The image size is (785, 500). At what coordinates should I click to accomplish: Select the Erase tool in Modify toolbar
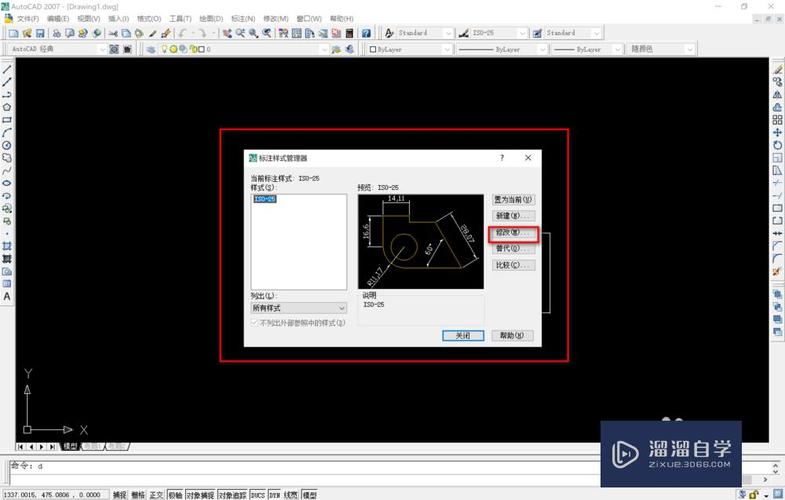click(x=777, y=70)
